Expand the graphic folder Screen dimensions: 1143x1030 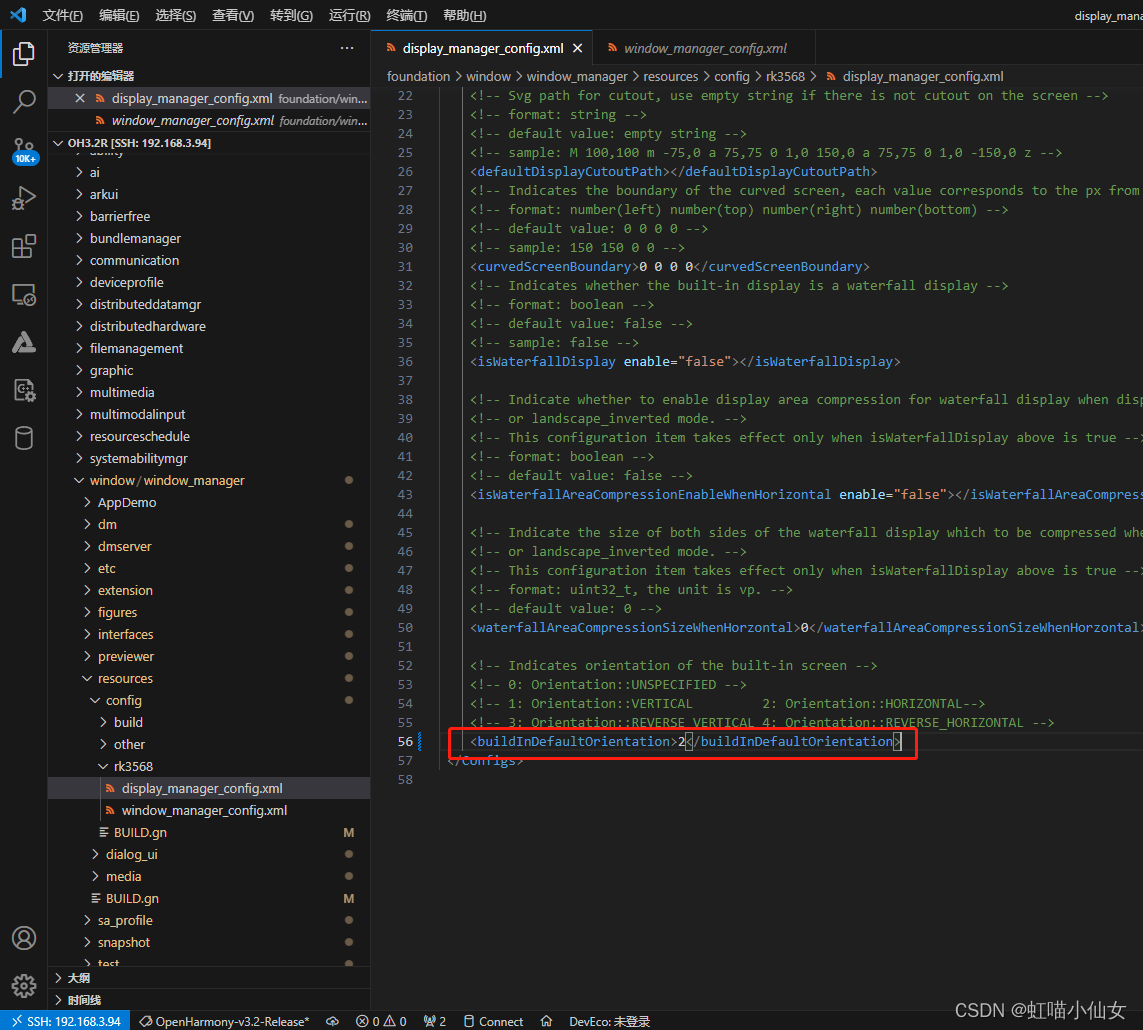[x=208, y=370]
